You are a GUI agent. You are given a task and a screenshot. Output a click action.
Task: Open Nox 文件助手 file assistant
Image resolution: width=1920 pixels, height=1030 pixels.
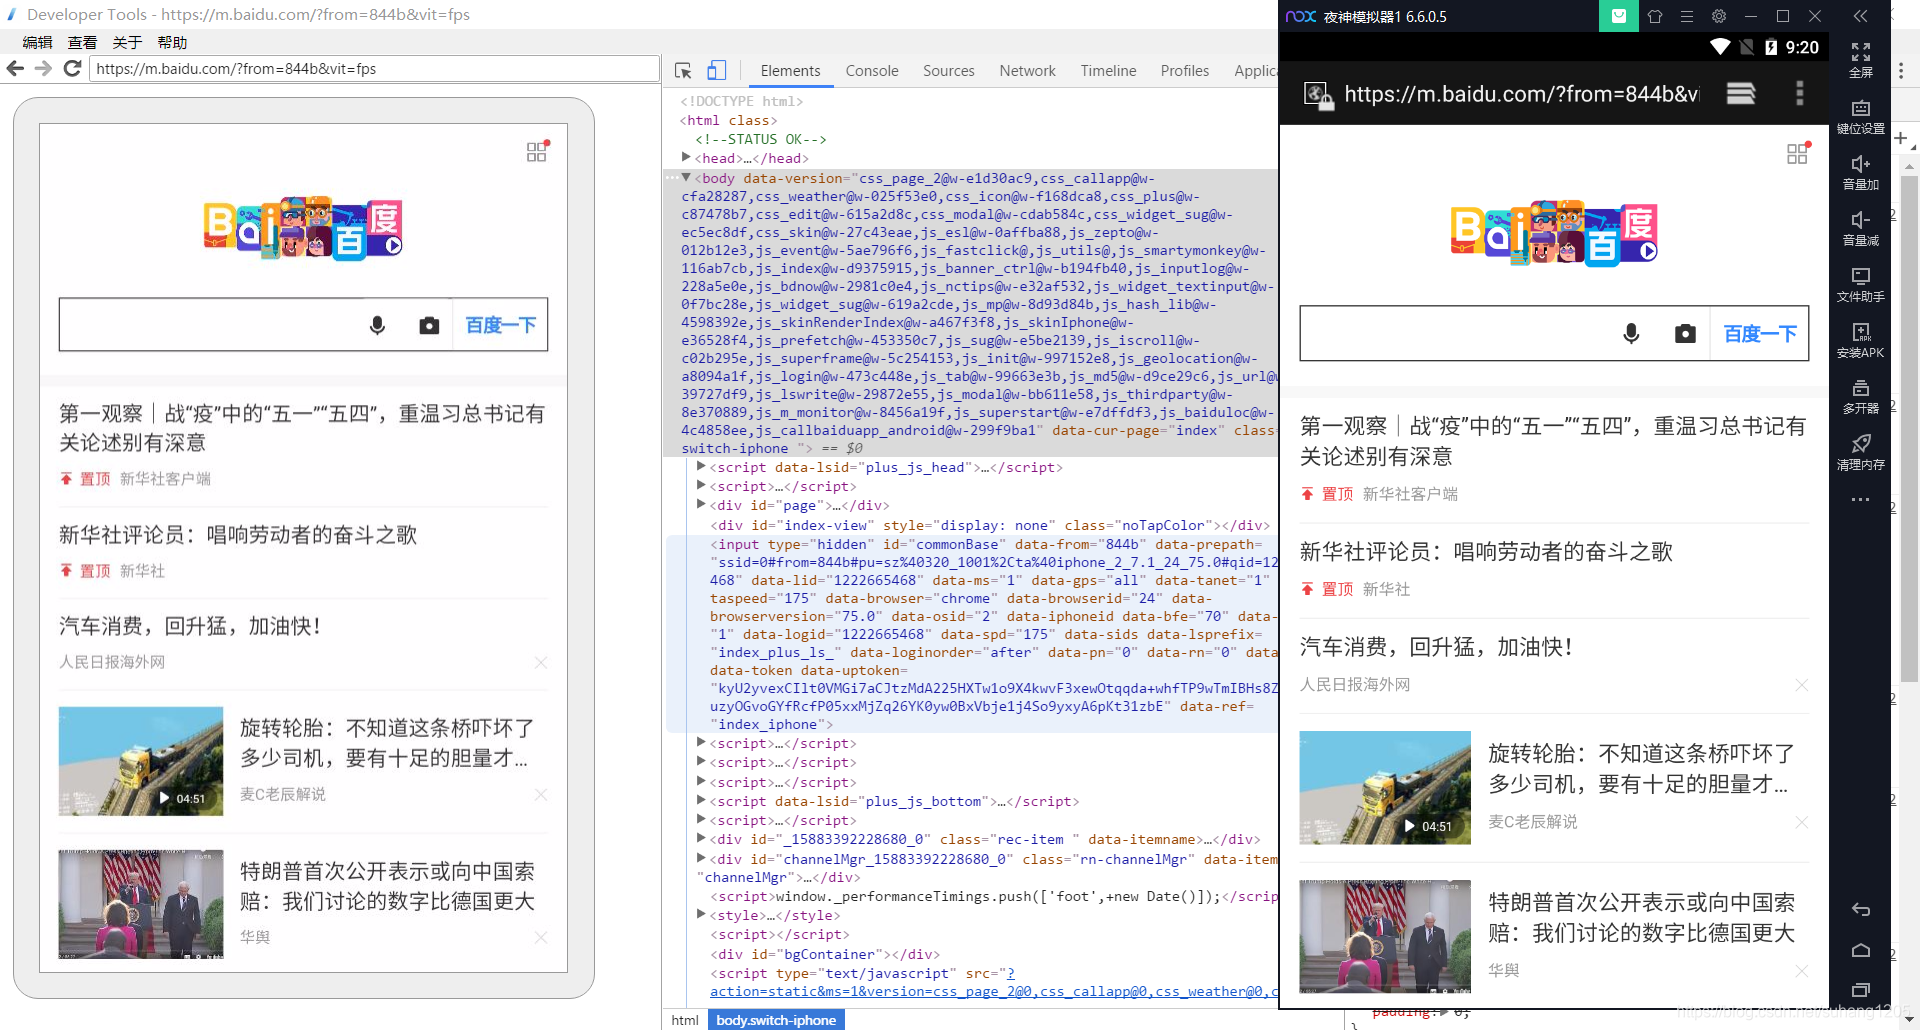click(1861, 285)
